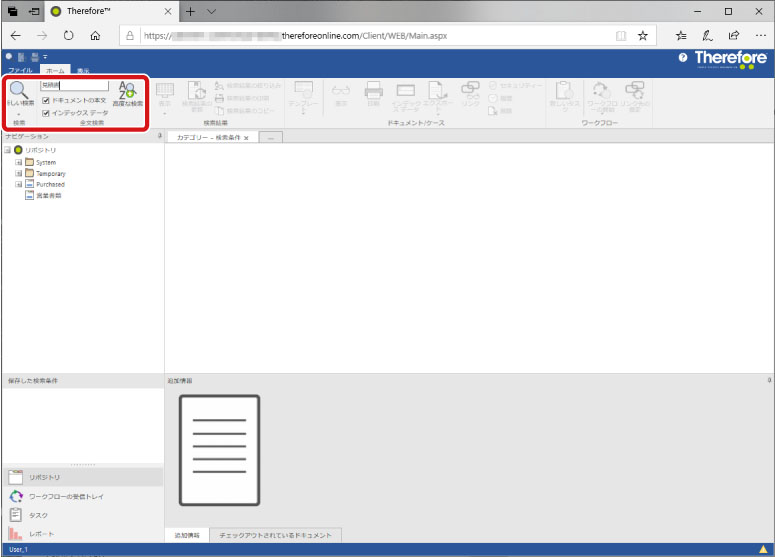Click the document preview thumbnail
The image size is (775, 557).
pyautogui.click(x=219, y=449)
